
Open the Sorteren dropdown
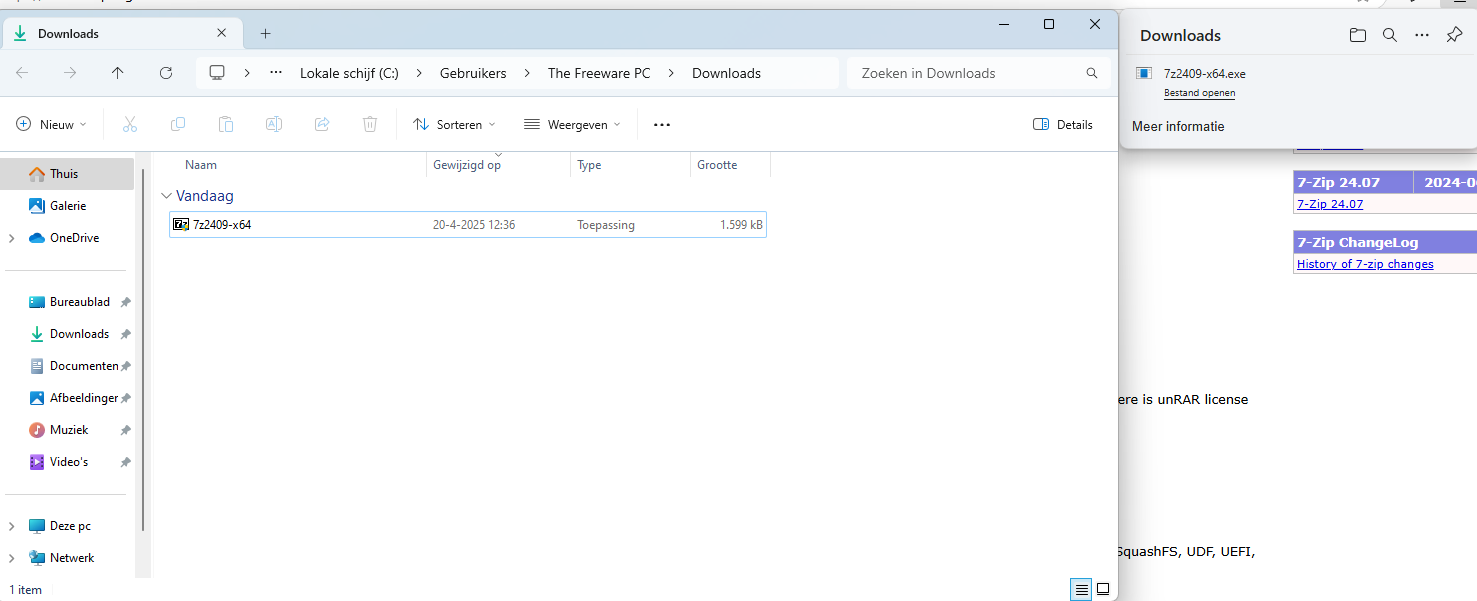(x=454, y=123)
